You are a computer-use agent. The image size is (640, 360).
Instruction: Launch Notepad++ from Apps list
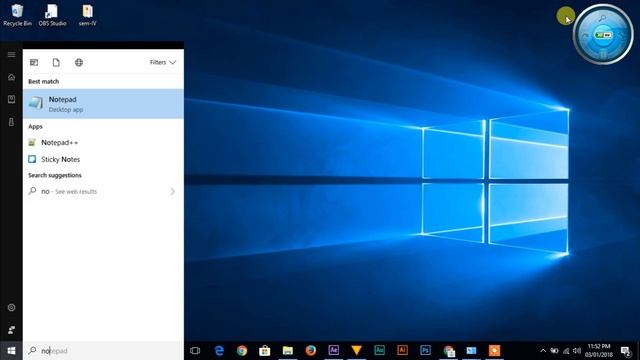[x=103, y=142]
